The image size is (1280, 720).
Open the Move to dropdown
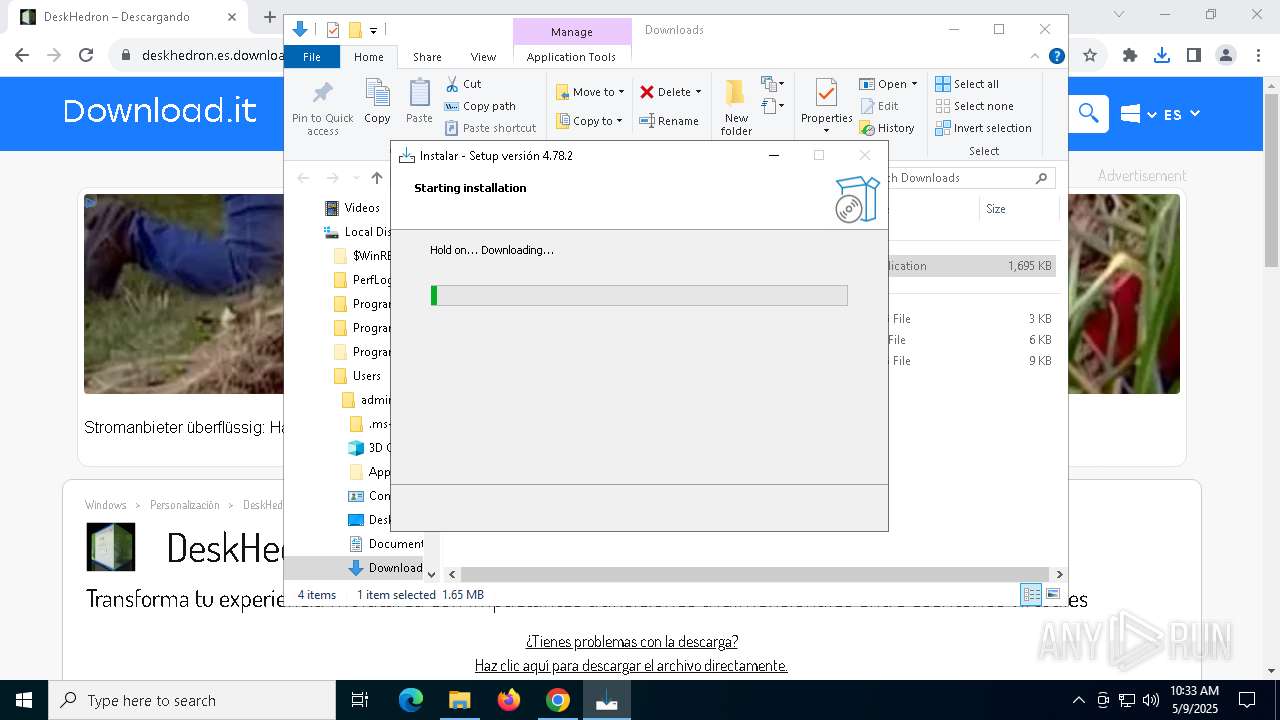590,92
